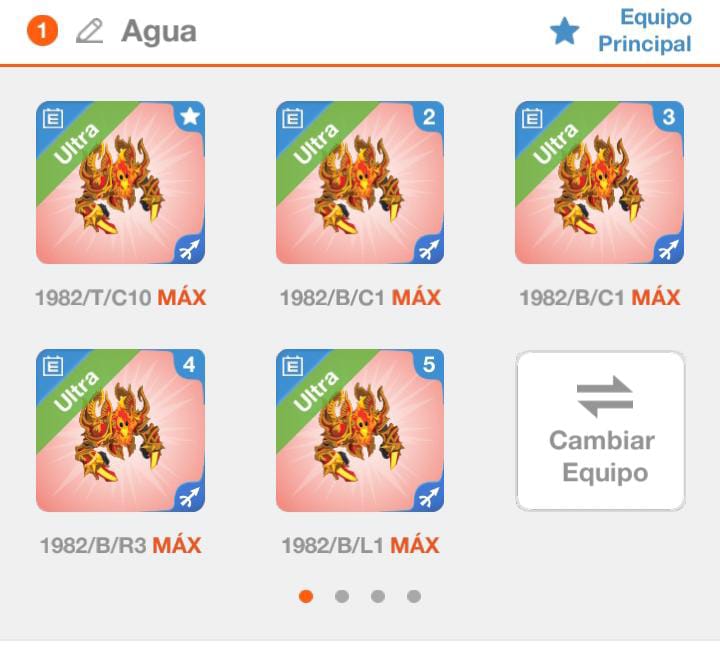This screenshot has height=654, width=720.
Task: Tap the calendar event icon on monster 4
Action: click(x=53, y=366)
